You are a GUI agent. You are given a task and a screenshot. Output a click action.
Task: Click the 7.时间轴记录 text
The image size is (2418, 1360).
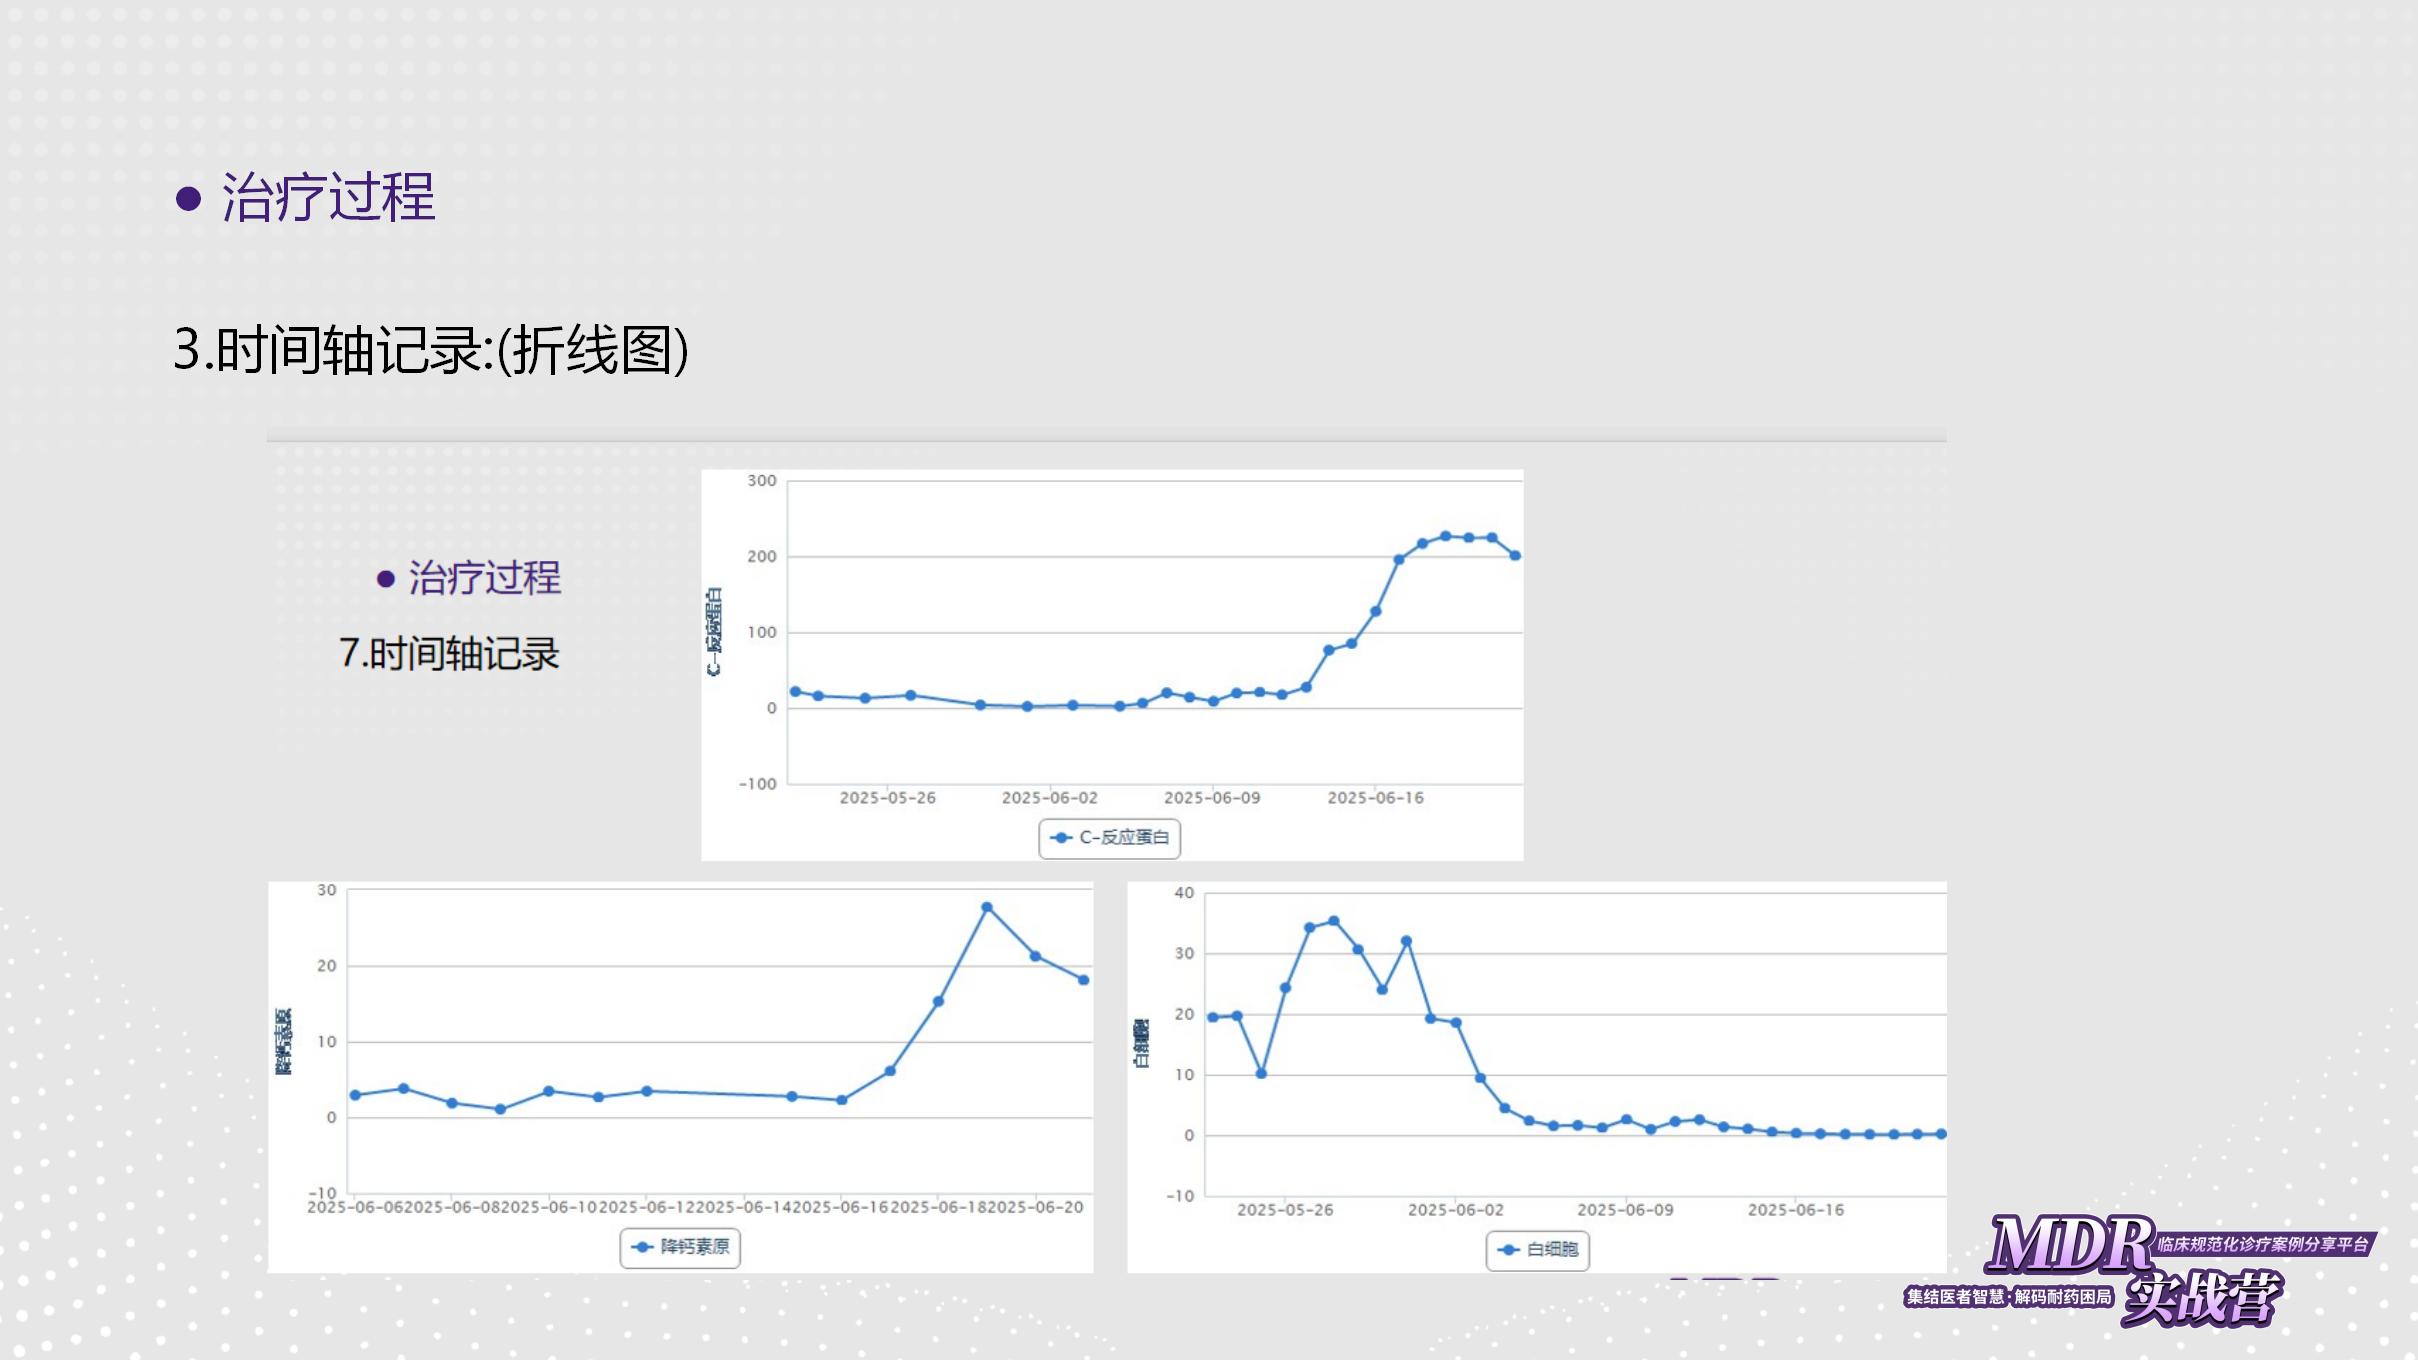[449, 654]
